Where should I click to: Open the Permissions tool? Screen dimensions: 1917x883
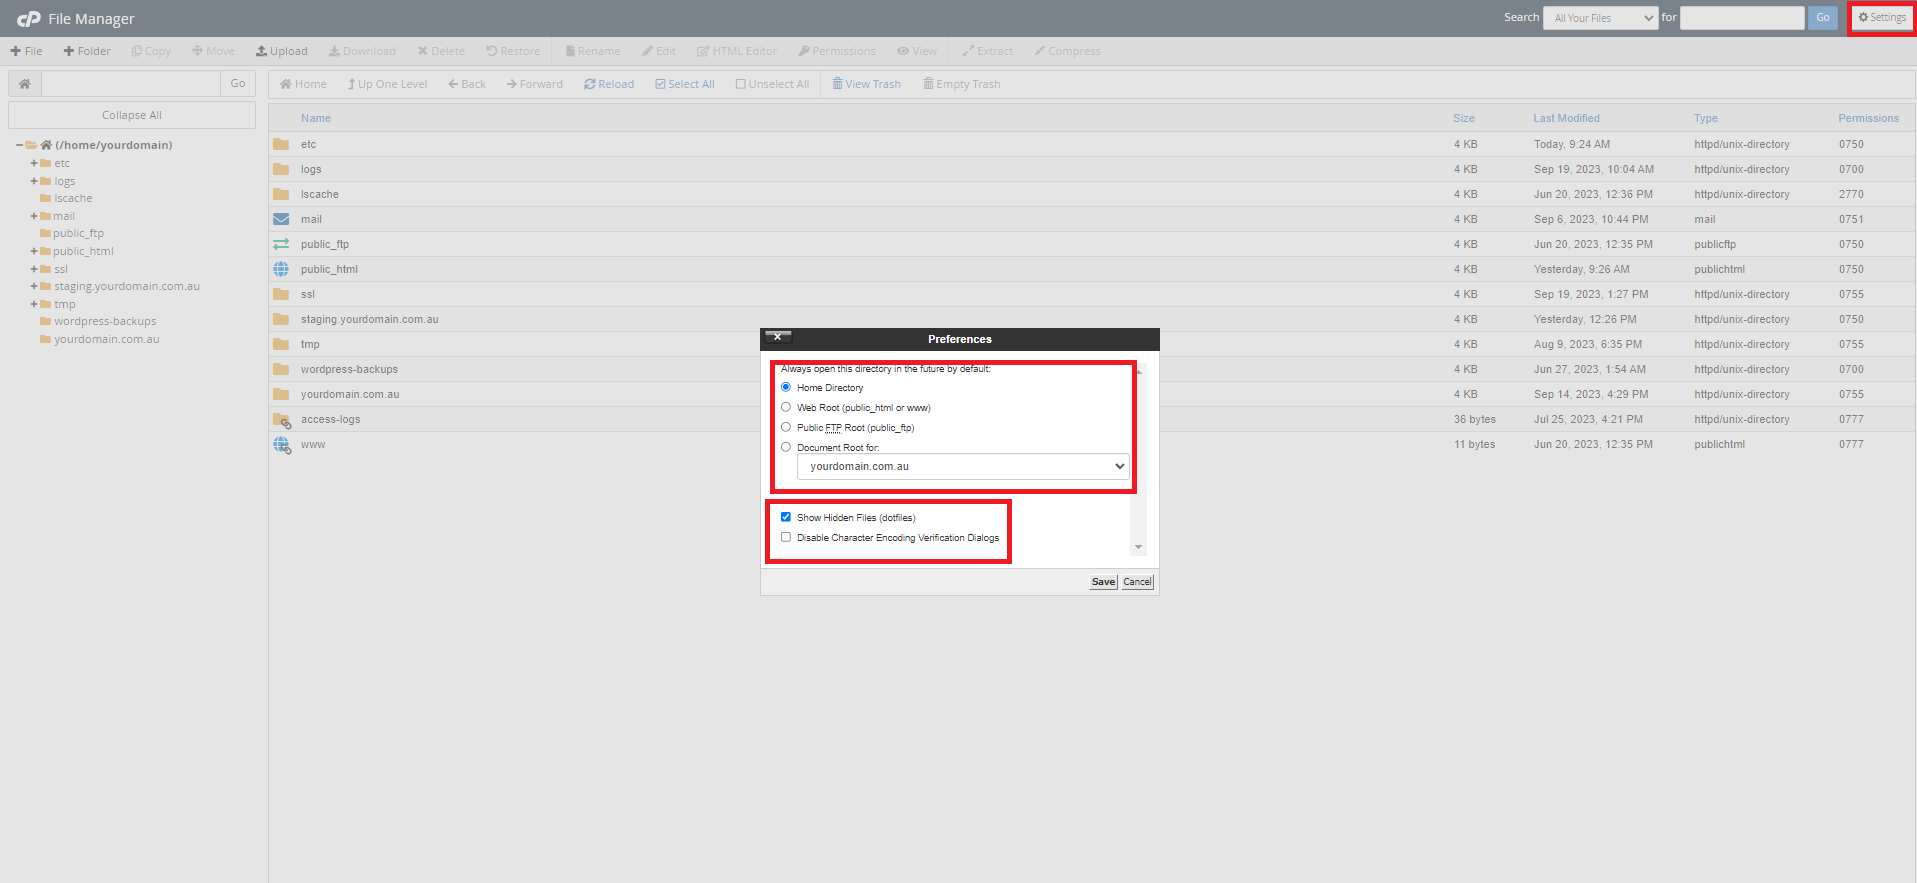[837, 51]
